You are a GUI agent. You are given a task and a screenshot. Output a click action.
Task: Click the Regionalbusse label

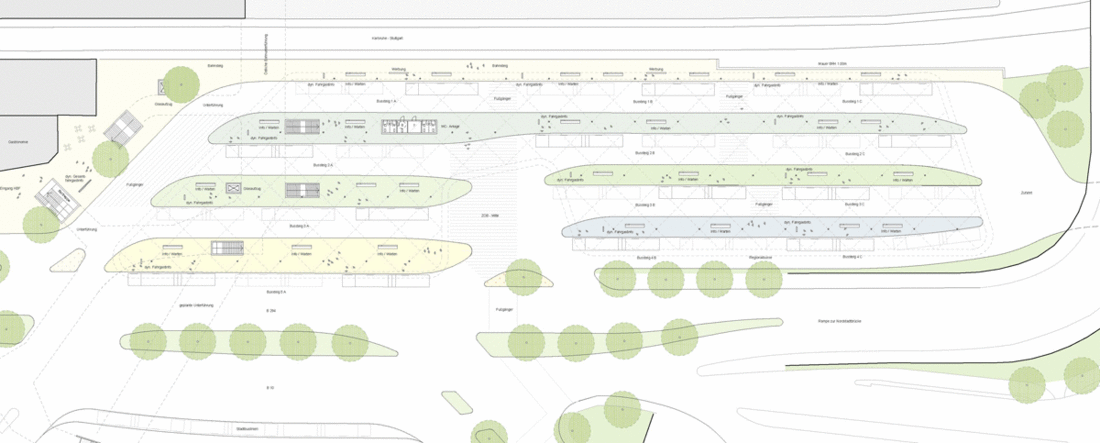click(x=761, y=257)
